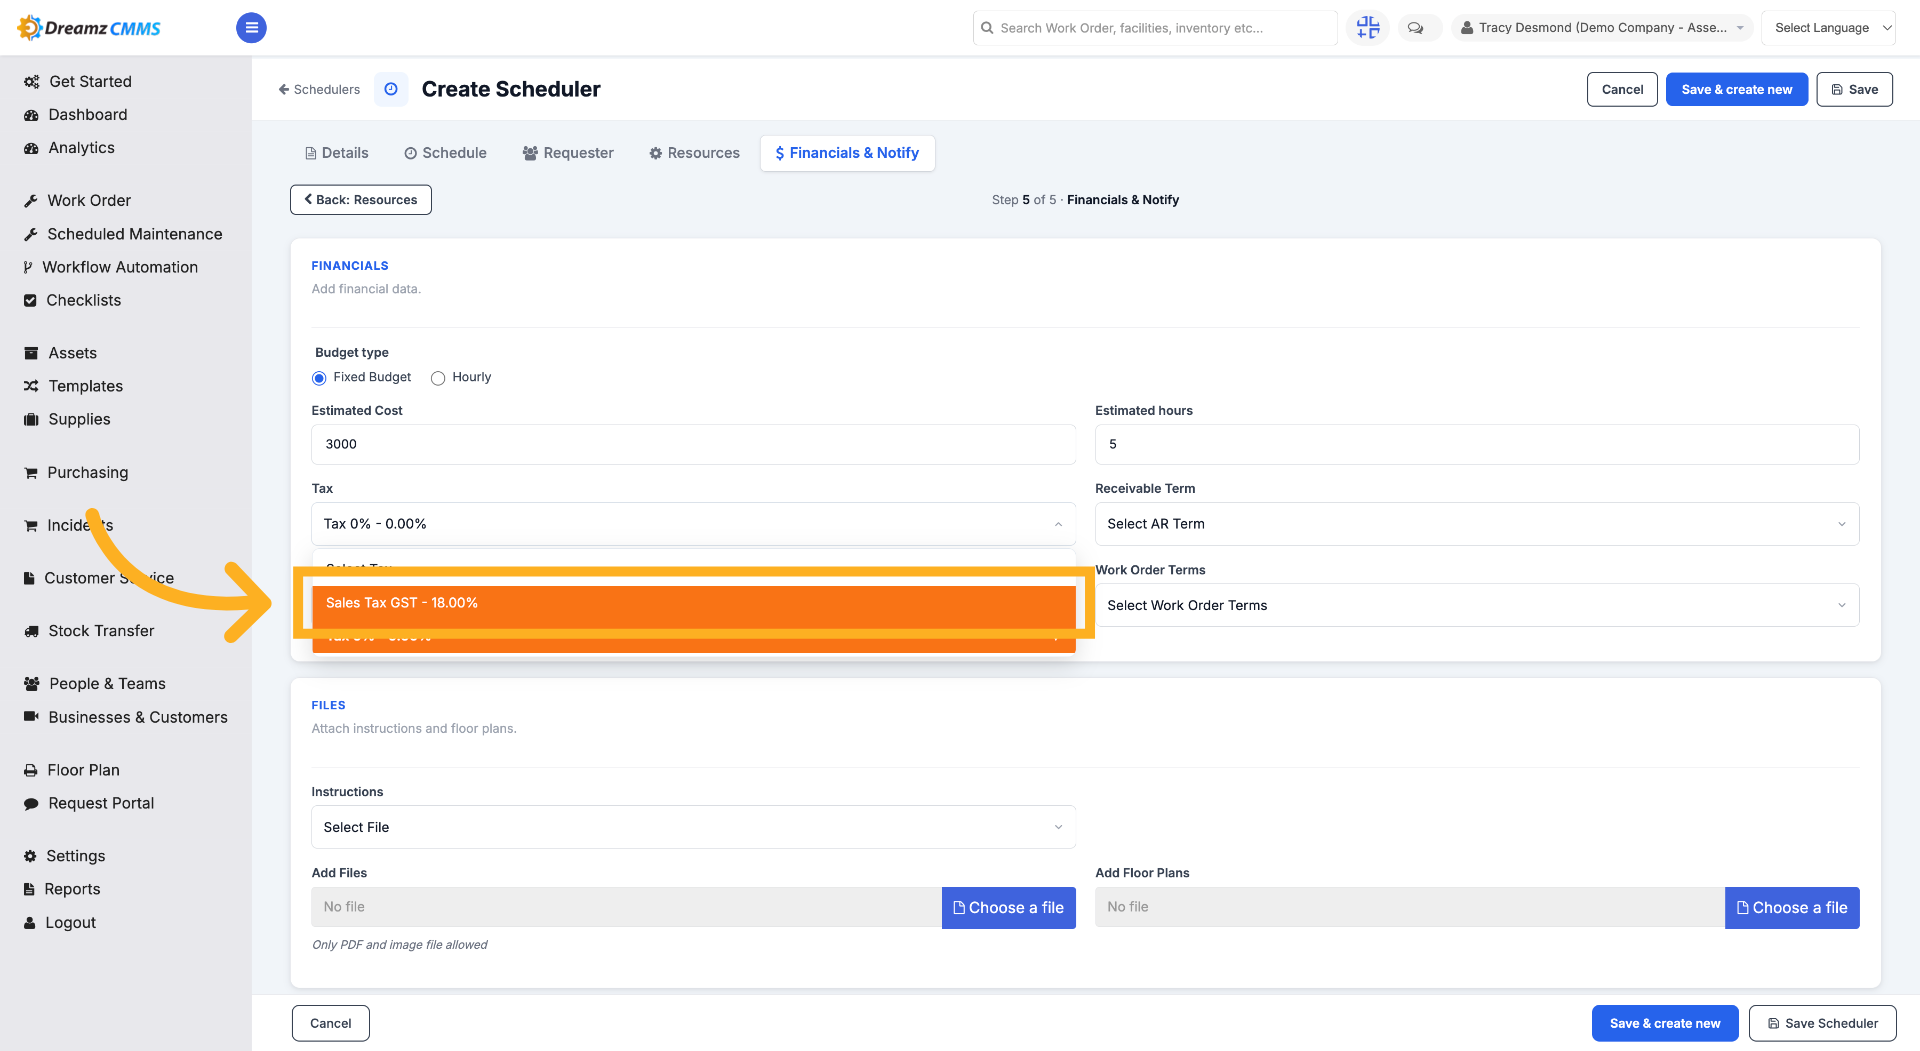Screen dimensions: 1920x1051
Task: Choose Sales Tax GST - 18.00% option
Action: pyautogui.click(x=694, y=603)
